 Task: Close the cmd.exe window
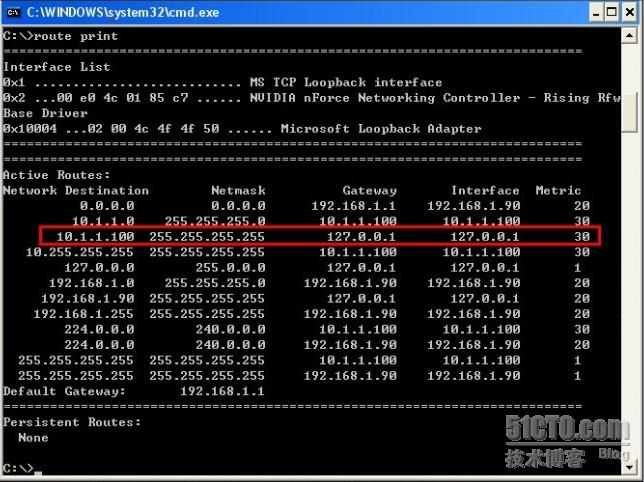coord(630,12)
